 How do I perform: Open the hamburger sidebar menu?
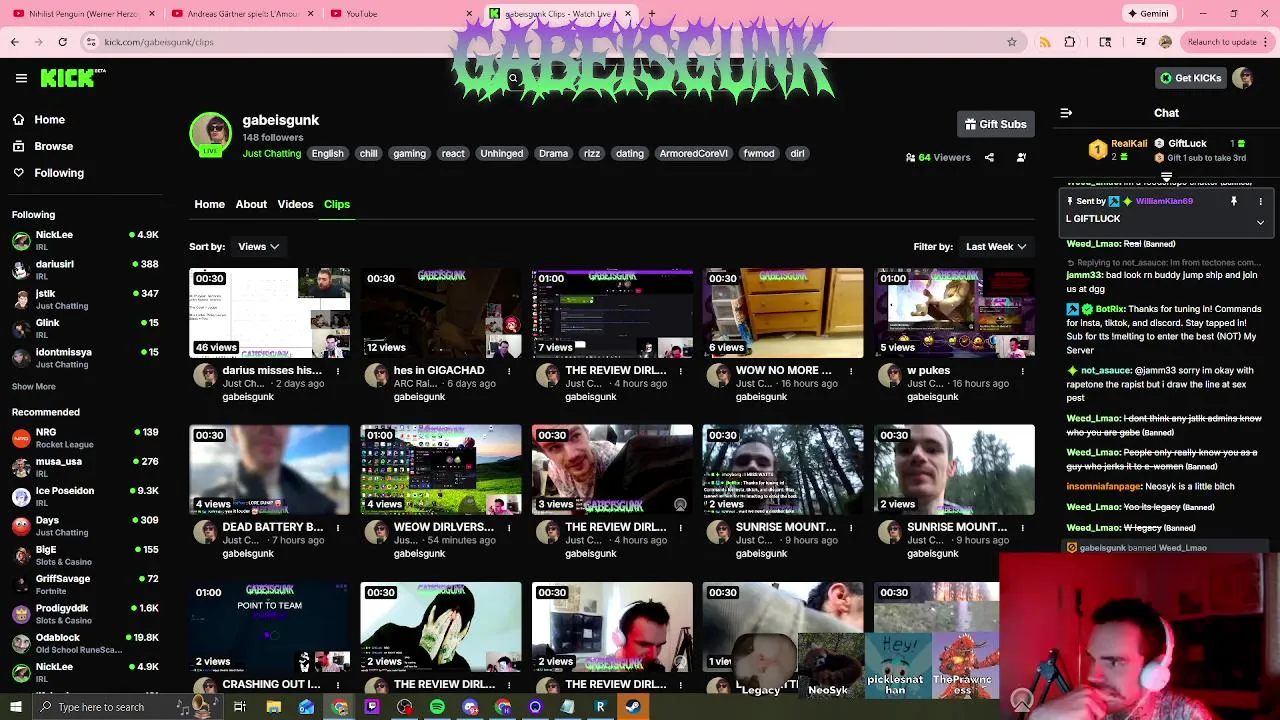pyautogui.click(x=21, y=78)
